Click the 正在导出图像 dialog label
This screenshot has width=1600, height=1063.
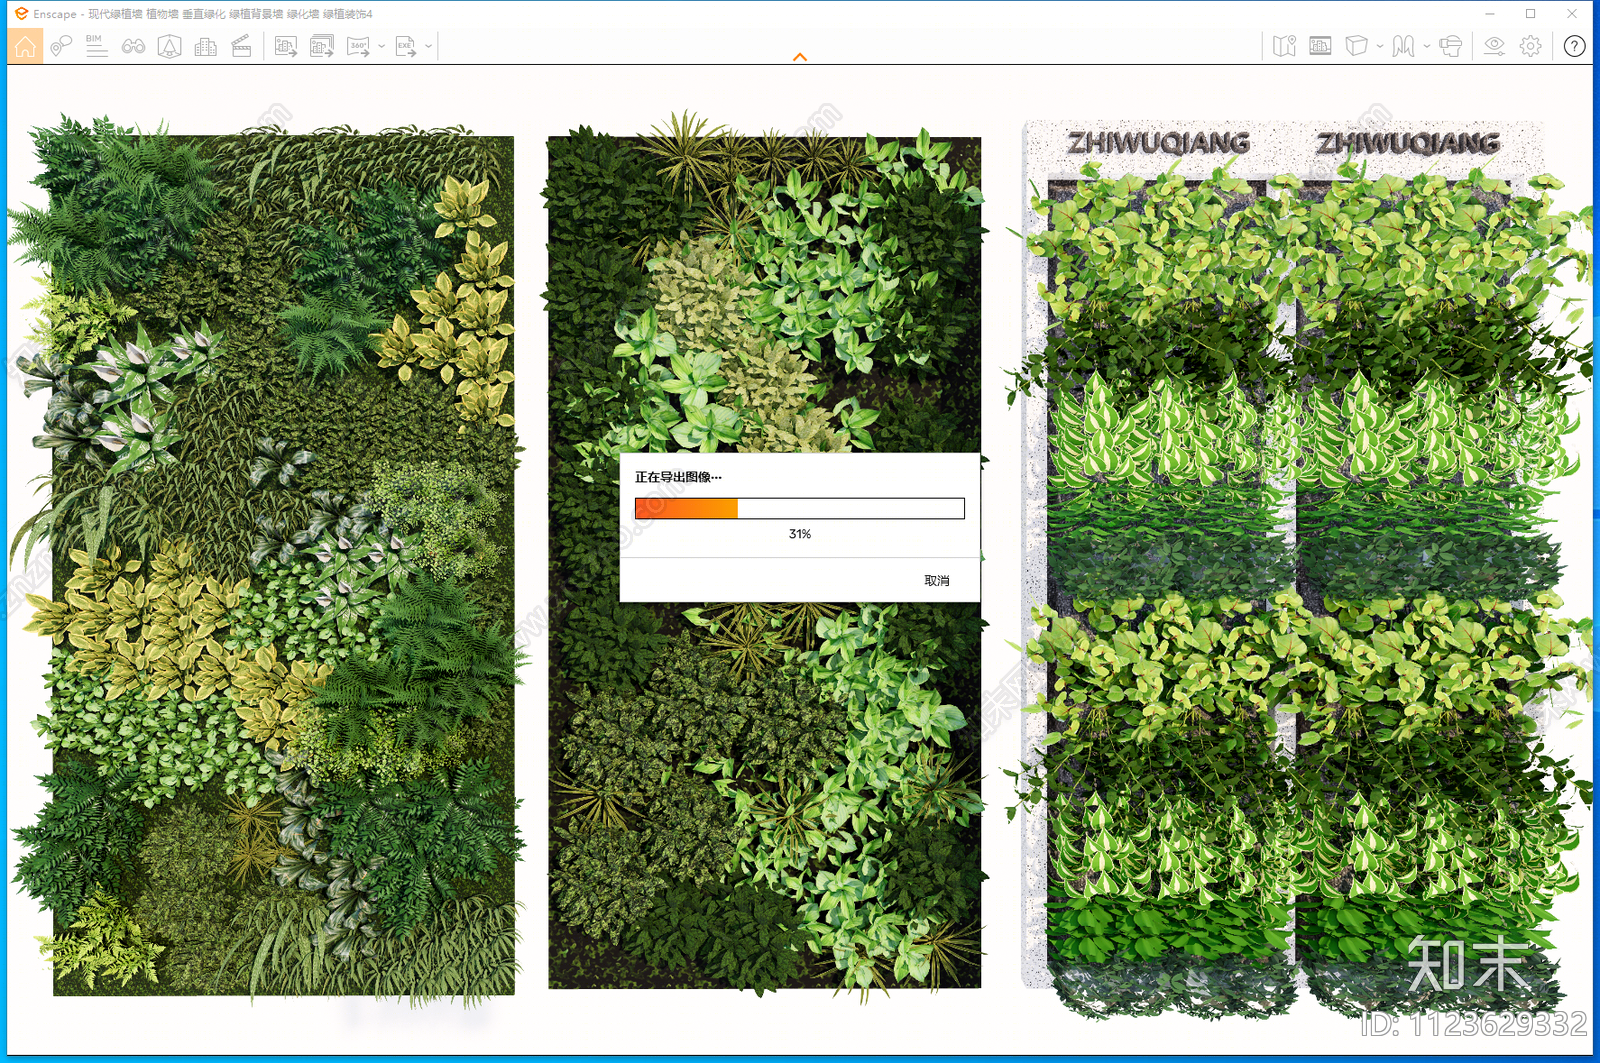coord(678,477)
